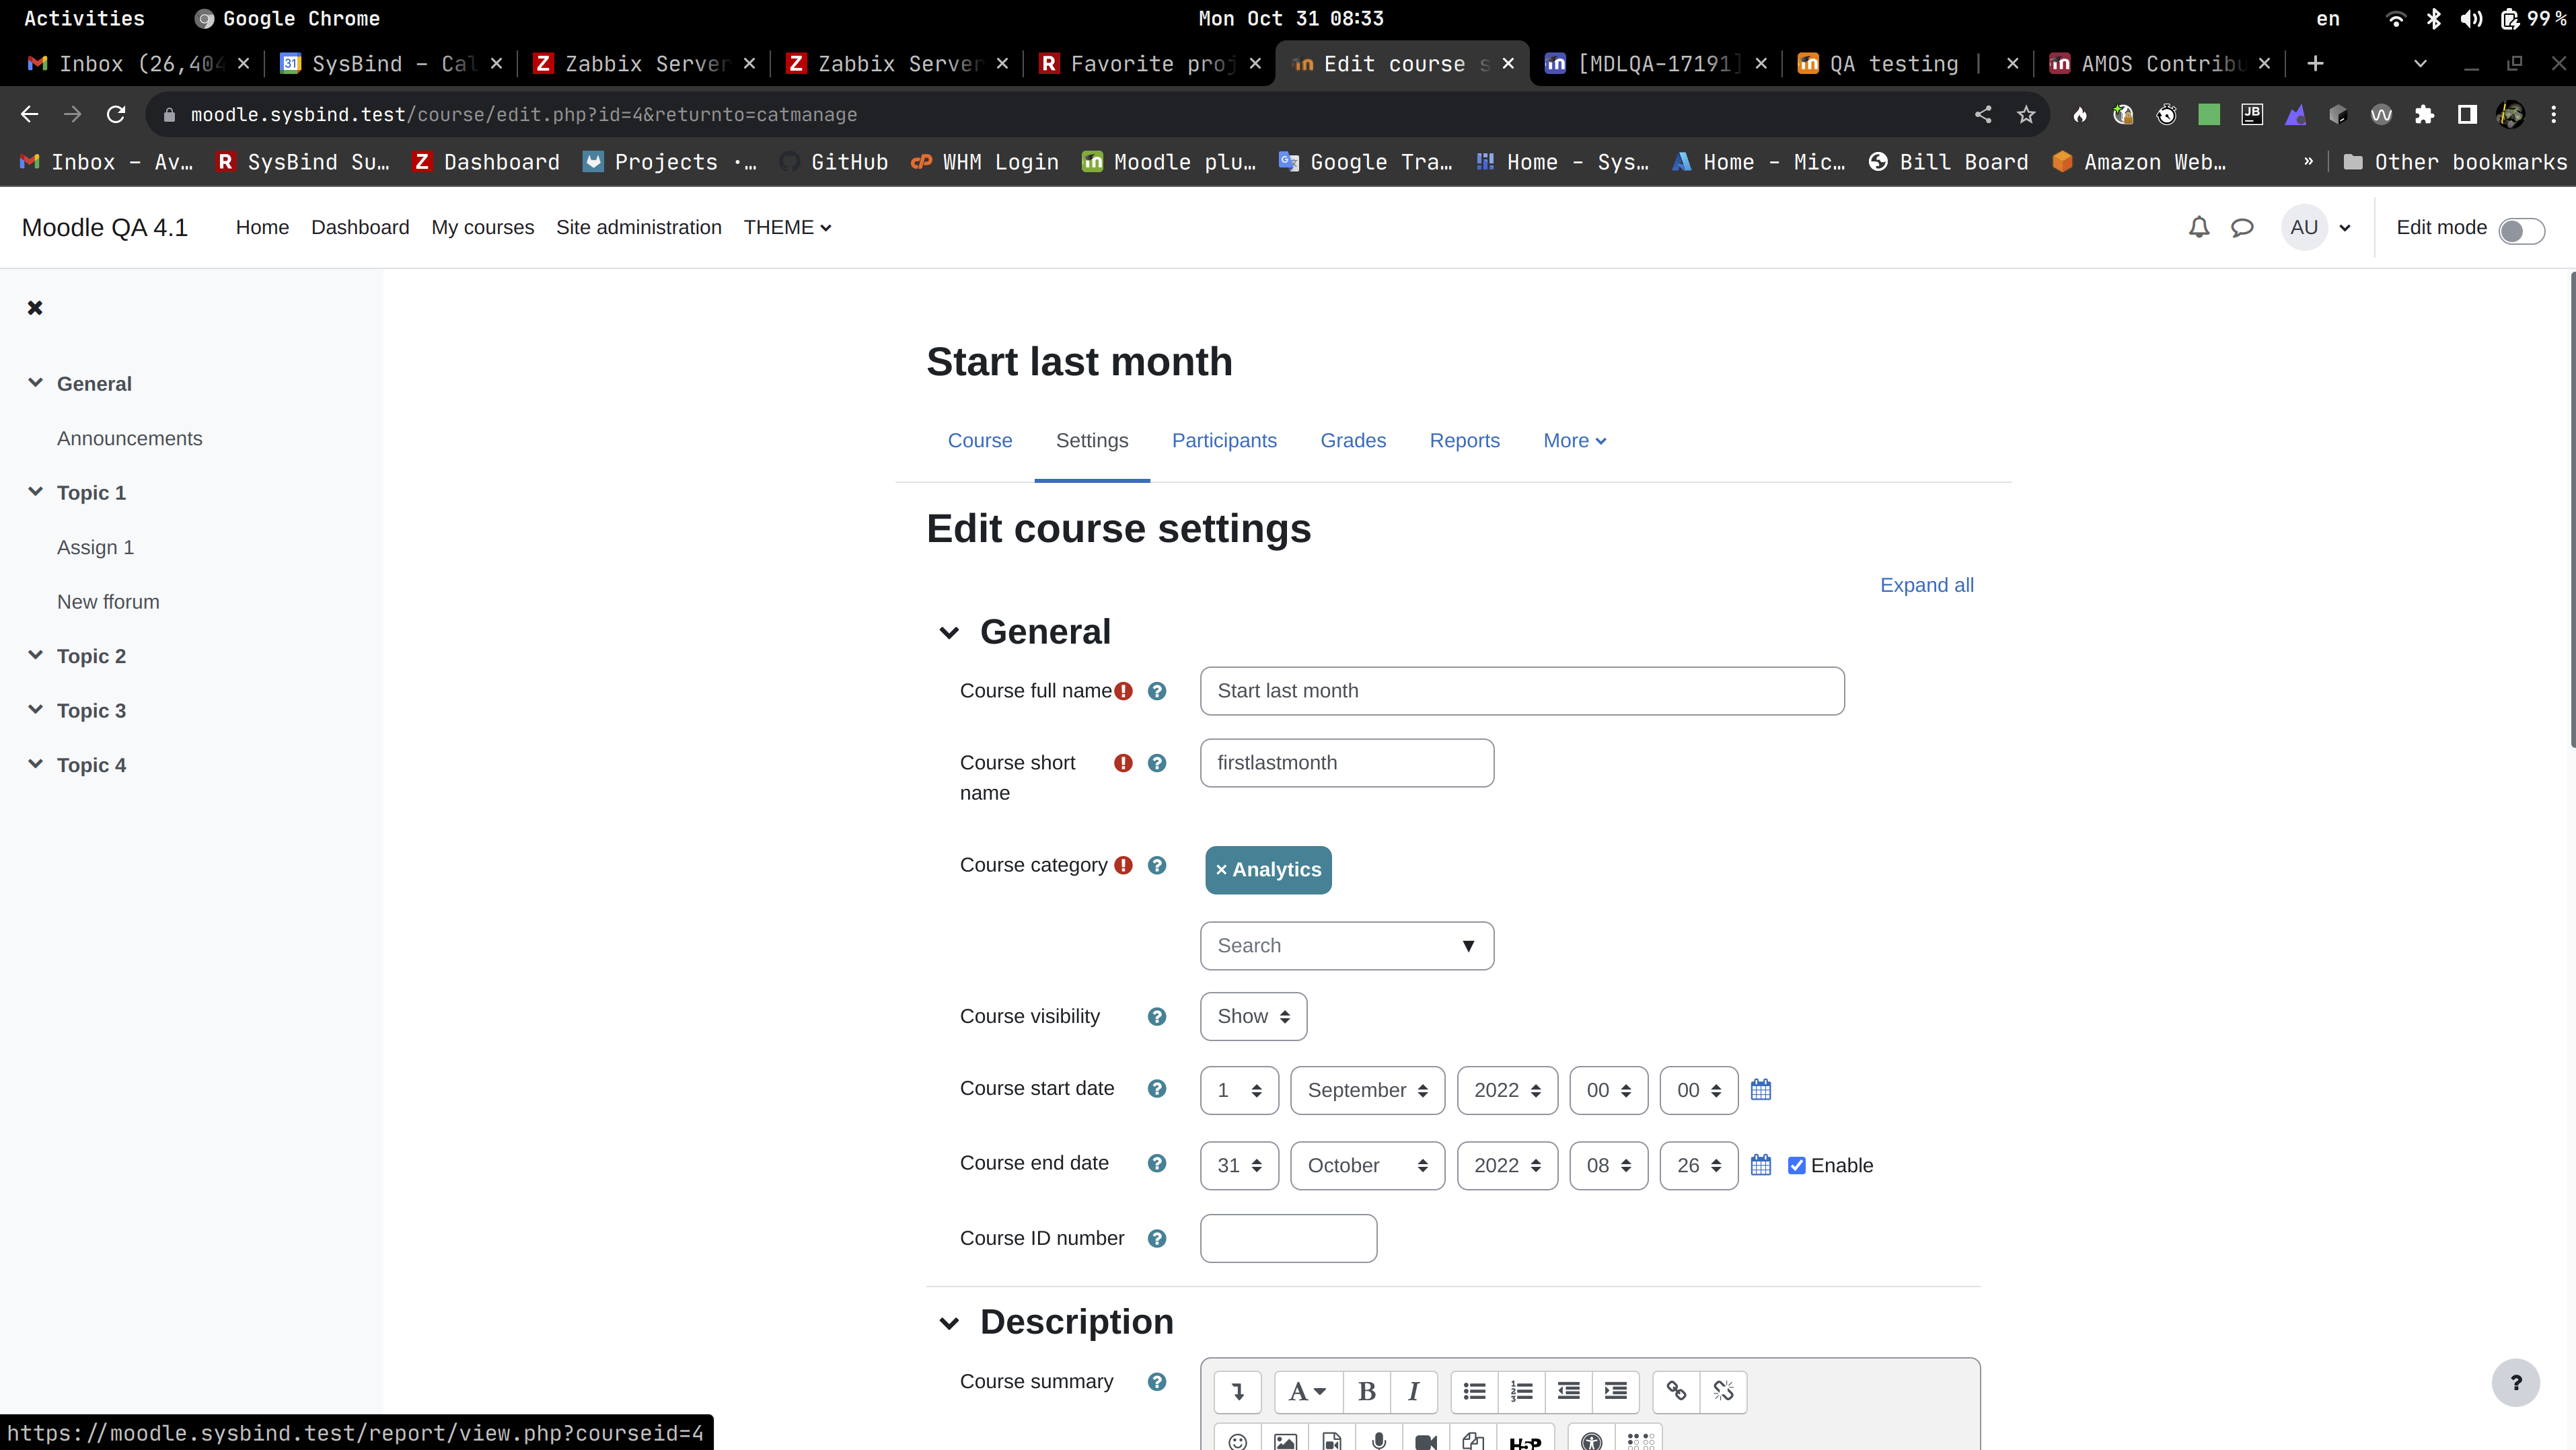
Task: Open the end date hour 08 dropdown
Action: (x=1608, y=1165)
